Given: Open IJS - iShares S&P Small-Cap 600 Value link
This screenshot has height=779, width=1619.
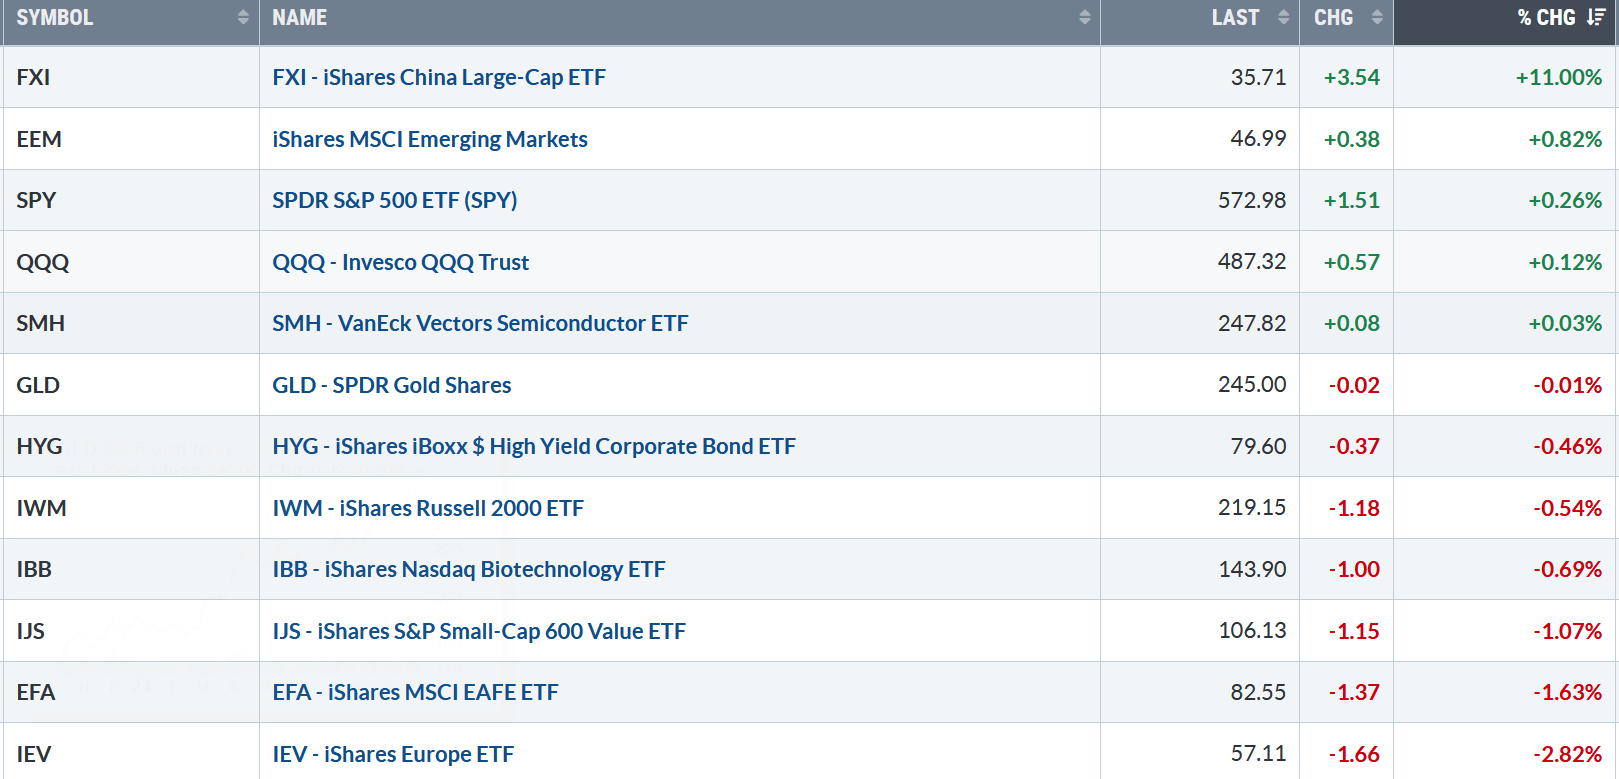Looking at the screenshot, I should tap(479, 631).
